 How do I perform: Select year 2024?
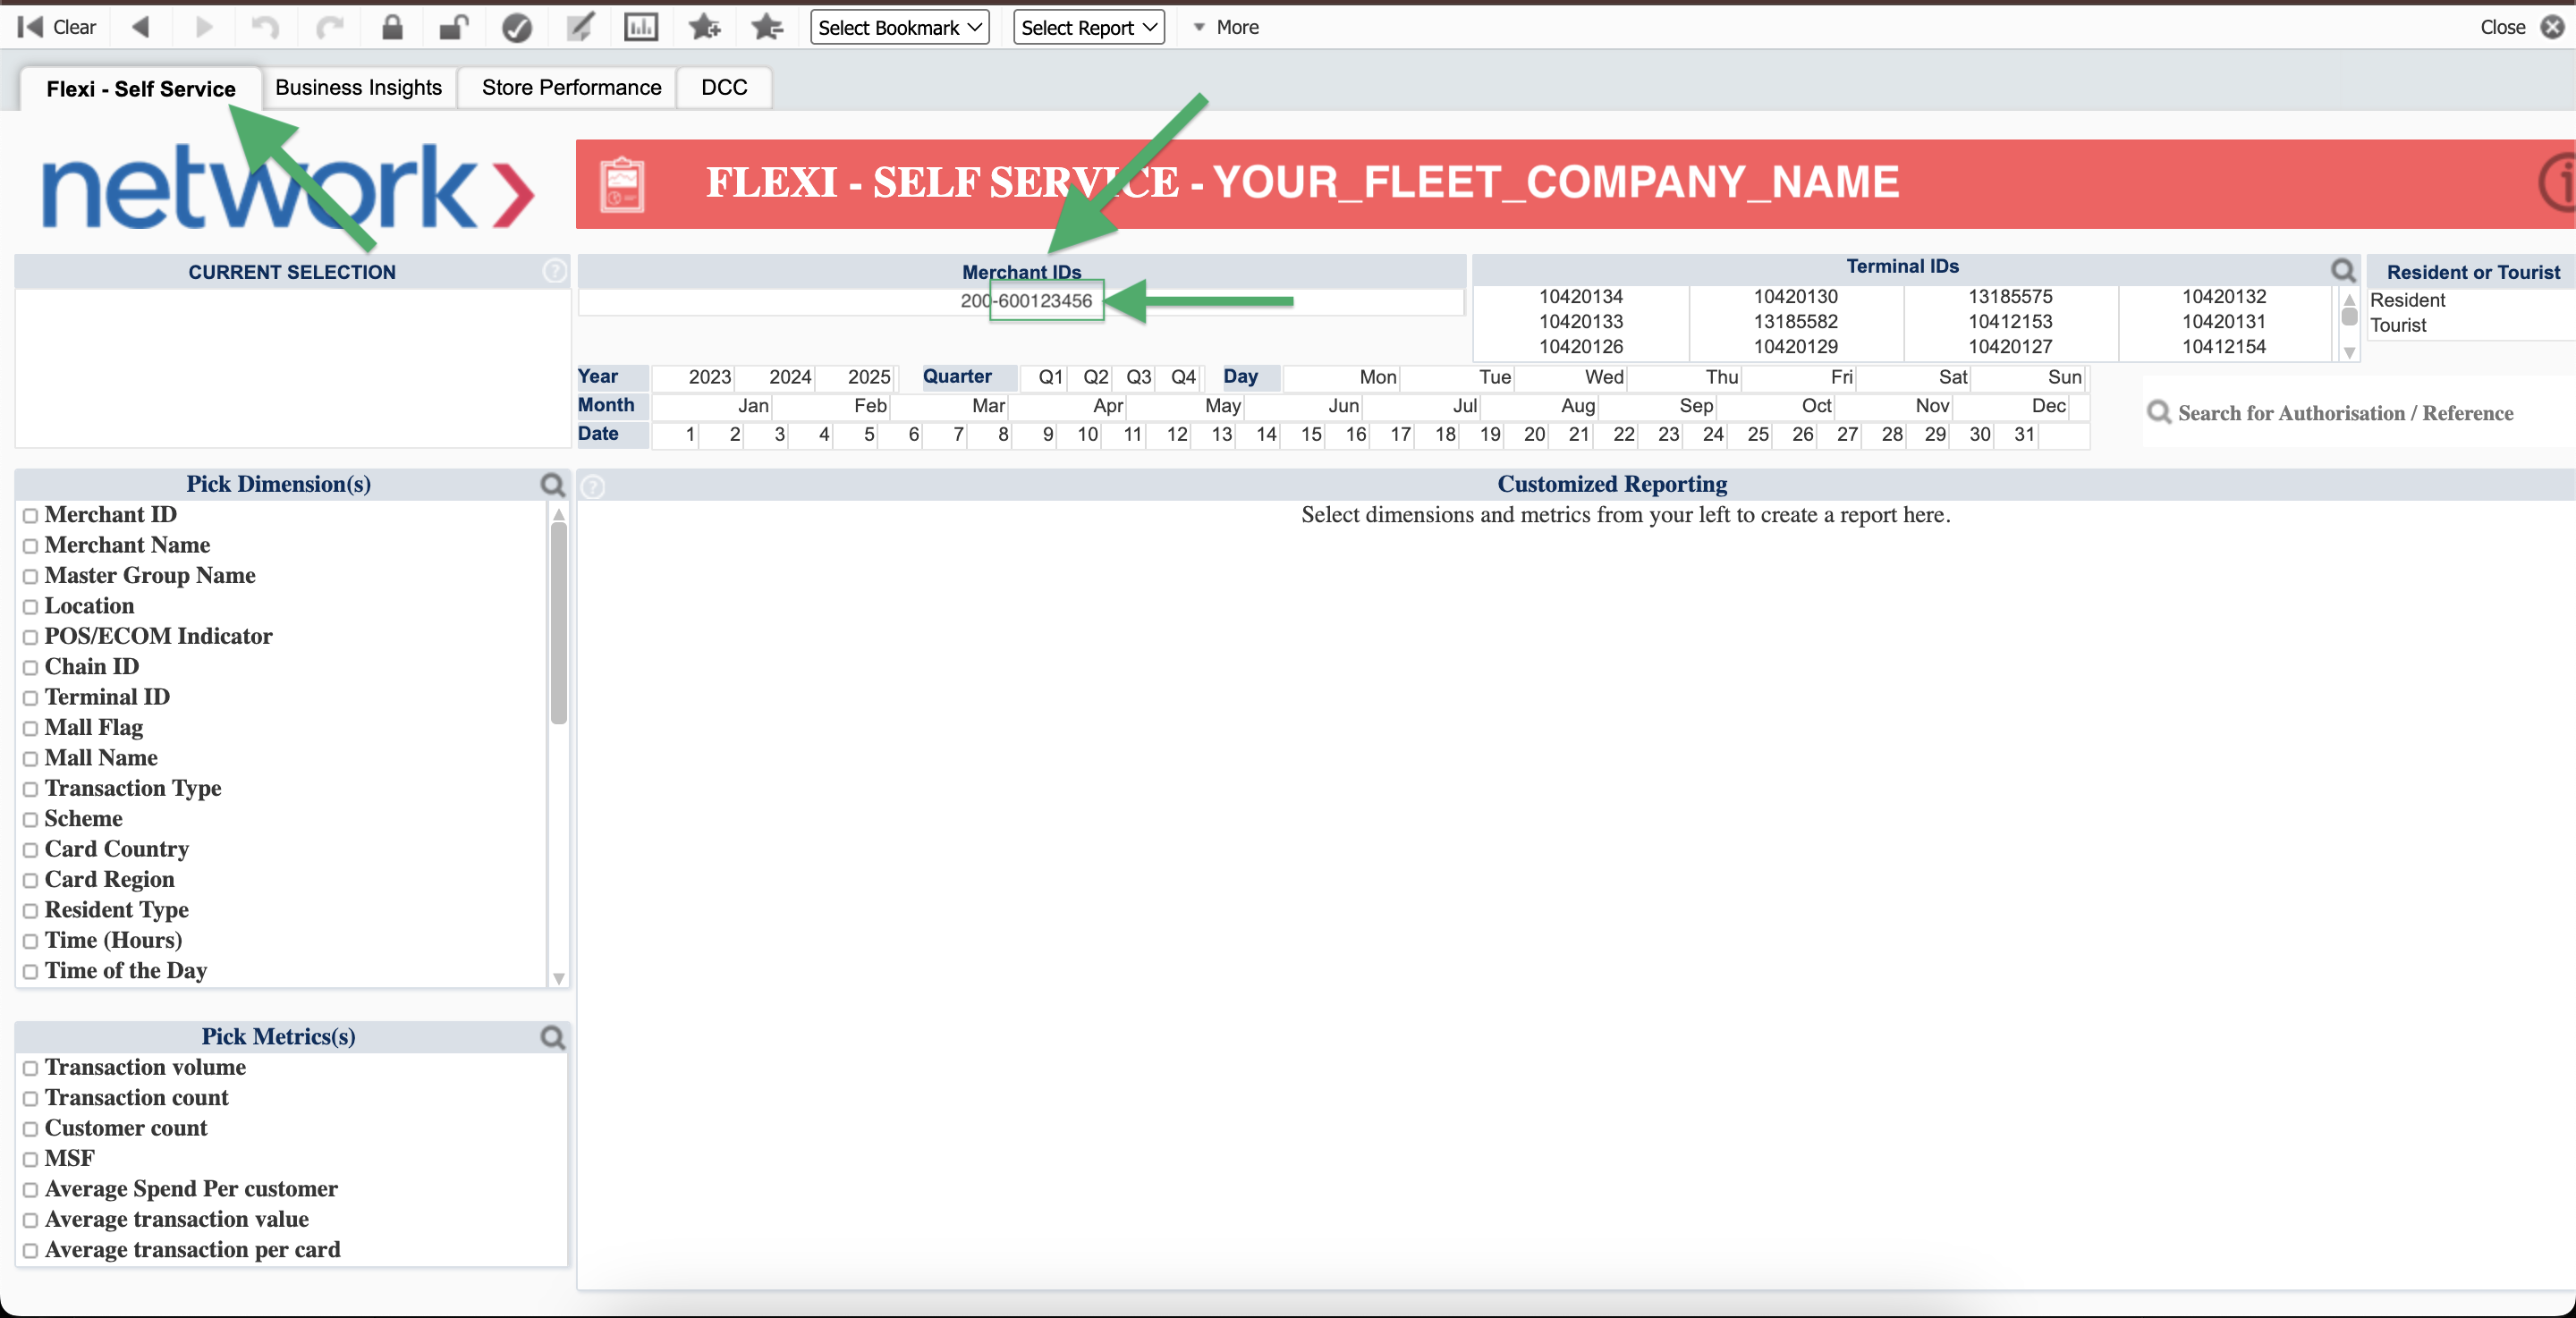pos(776,377)
